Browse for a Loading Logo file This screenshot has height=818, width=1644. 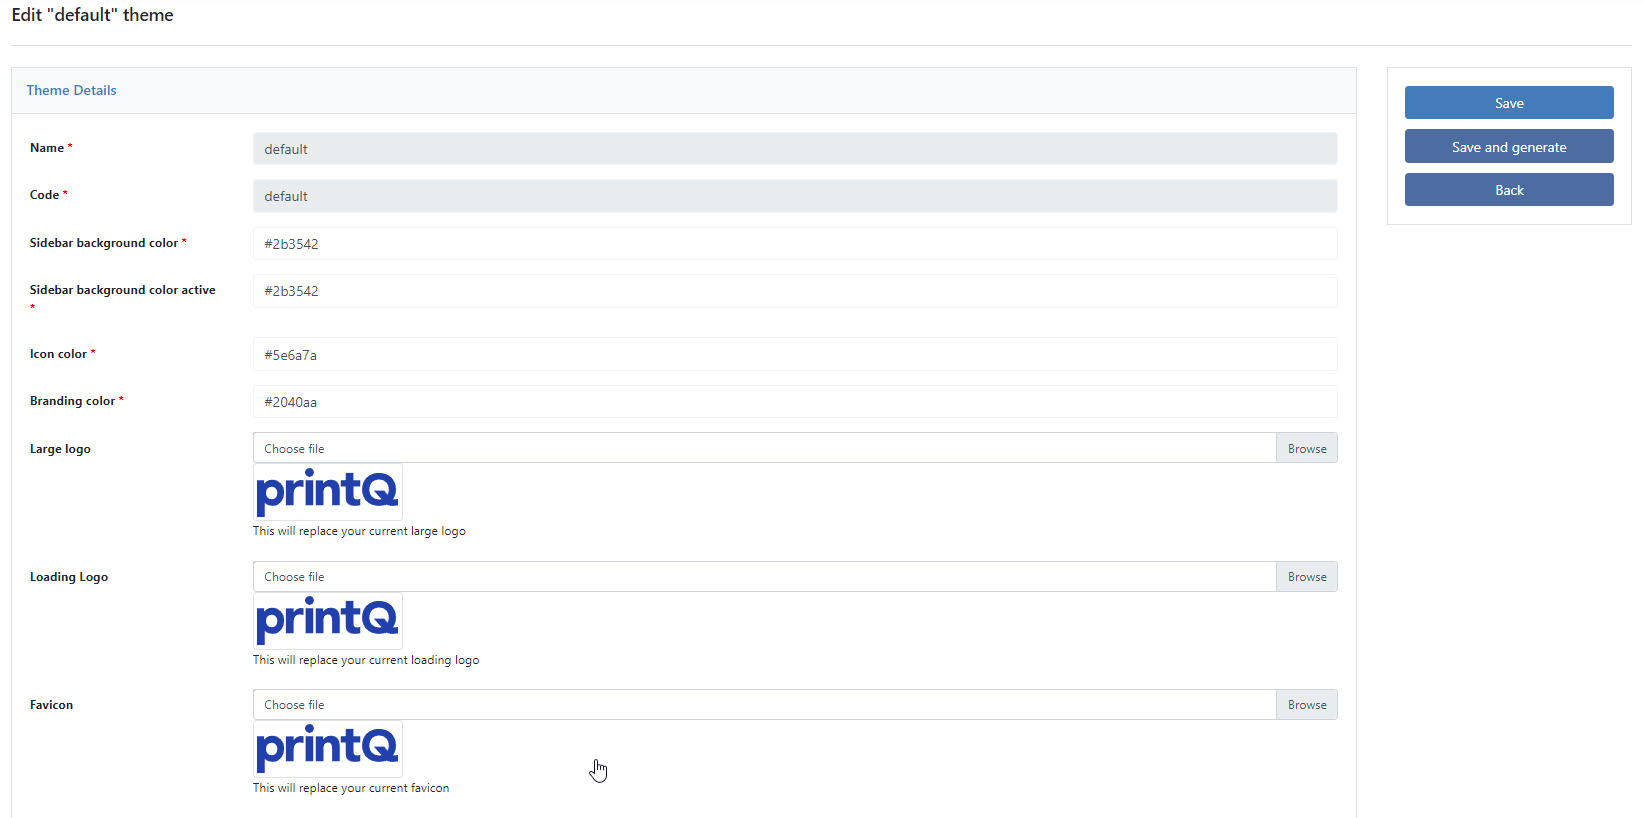tap(1307, 576)
